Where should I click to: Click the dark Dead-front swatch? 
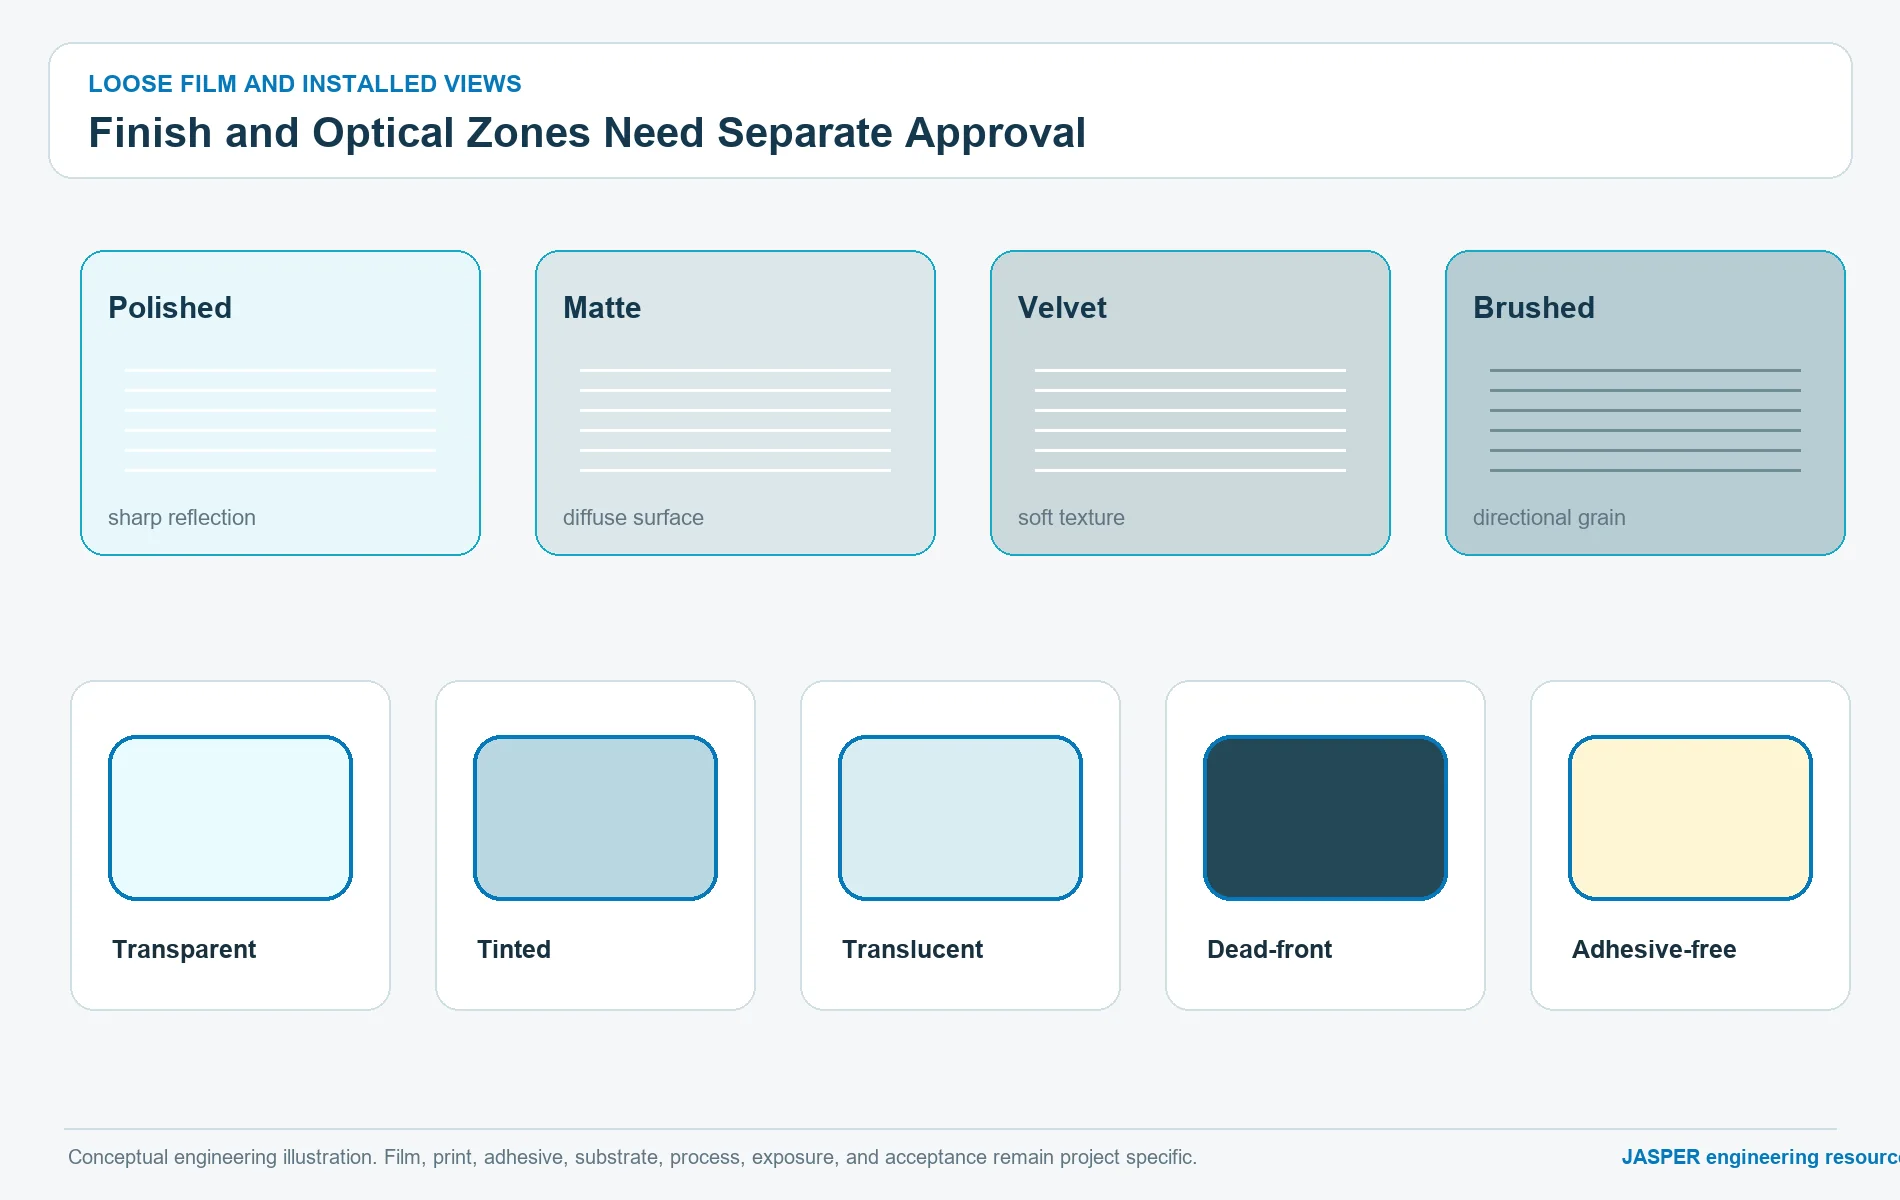[x=1325, y=818]
